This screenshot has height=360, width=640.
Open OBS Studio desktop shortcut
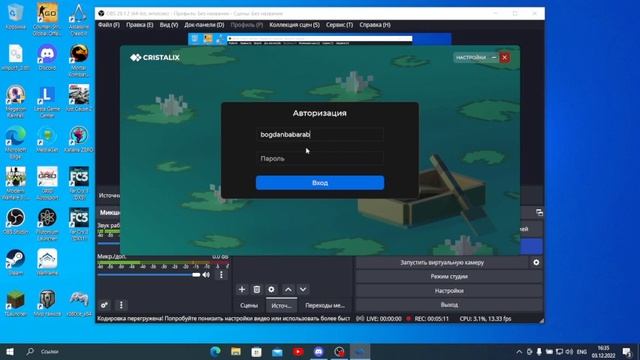tap(16, 221)
